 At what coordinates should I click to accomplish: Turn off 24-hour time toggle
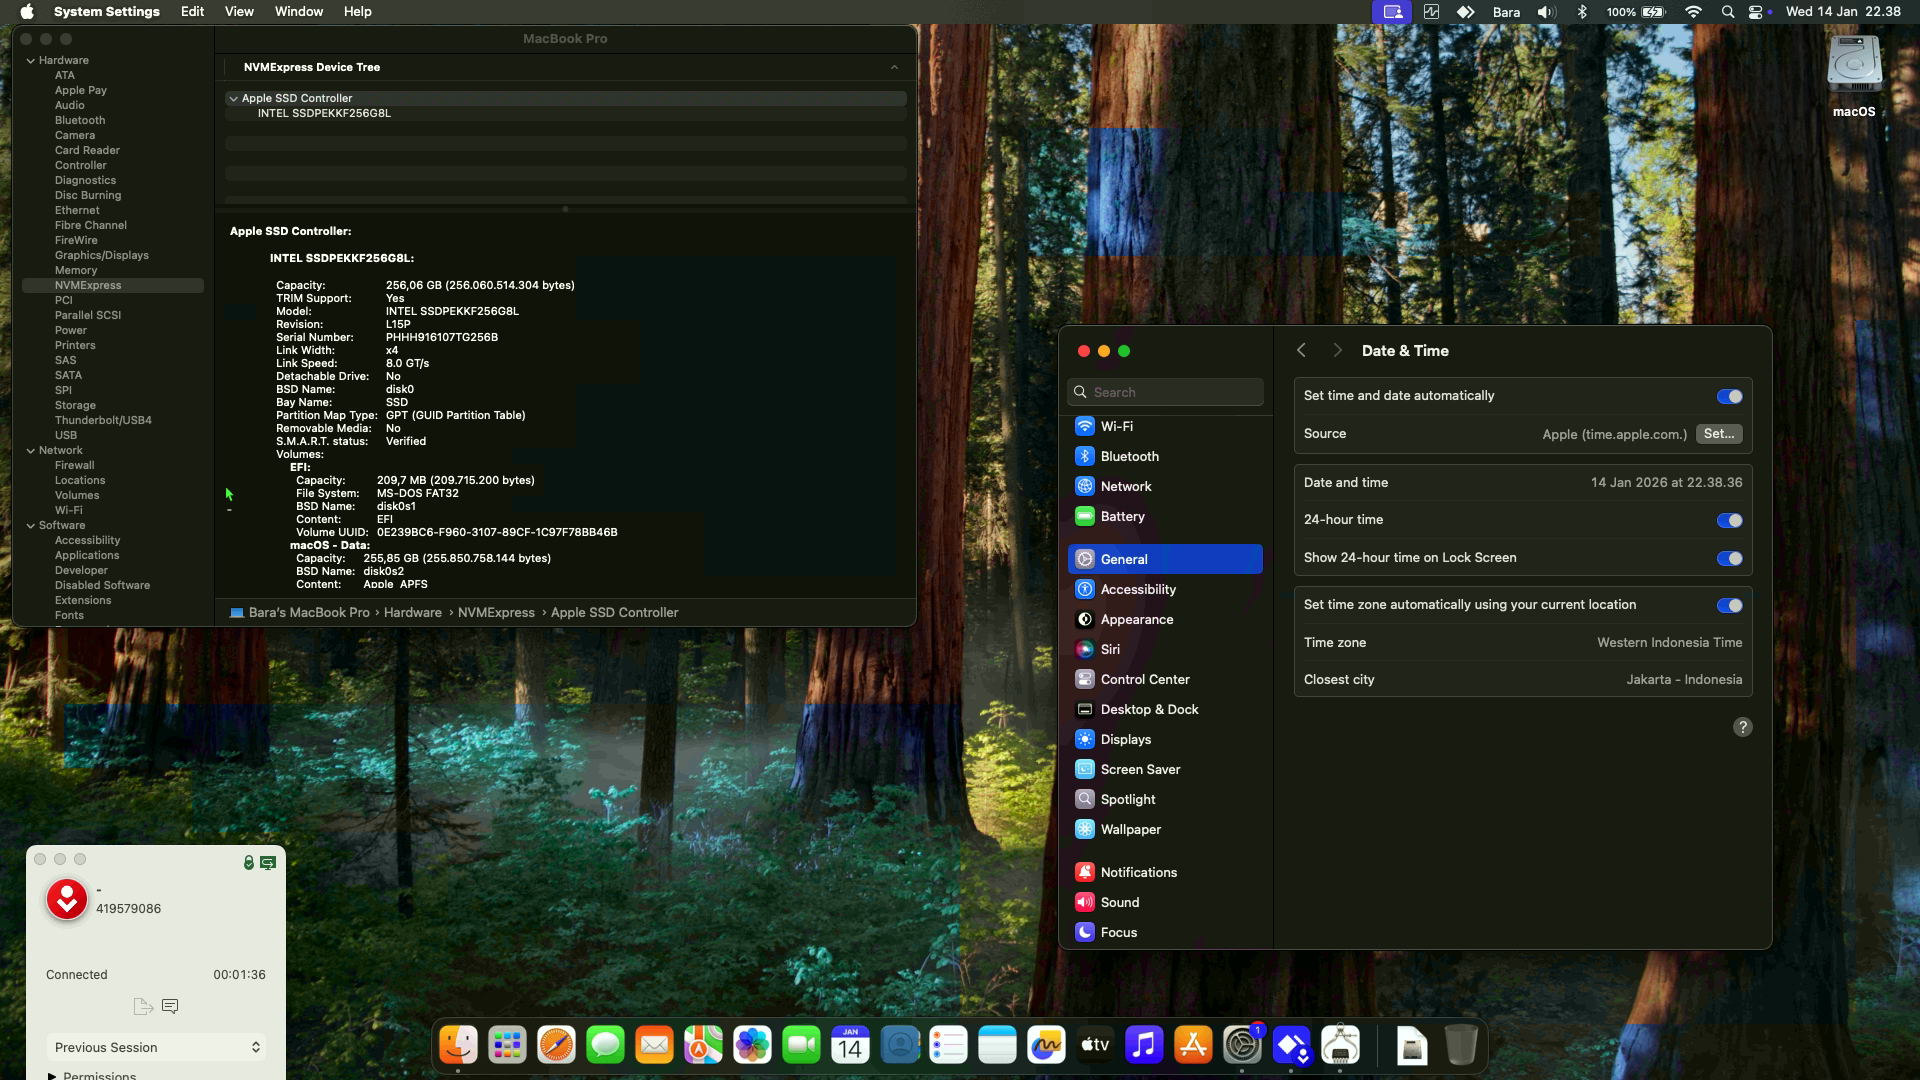(1729, 520)
